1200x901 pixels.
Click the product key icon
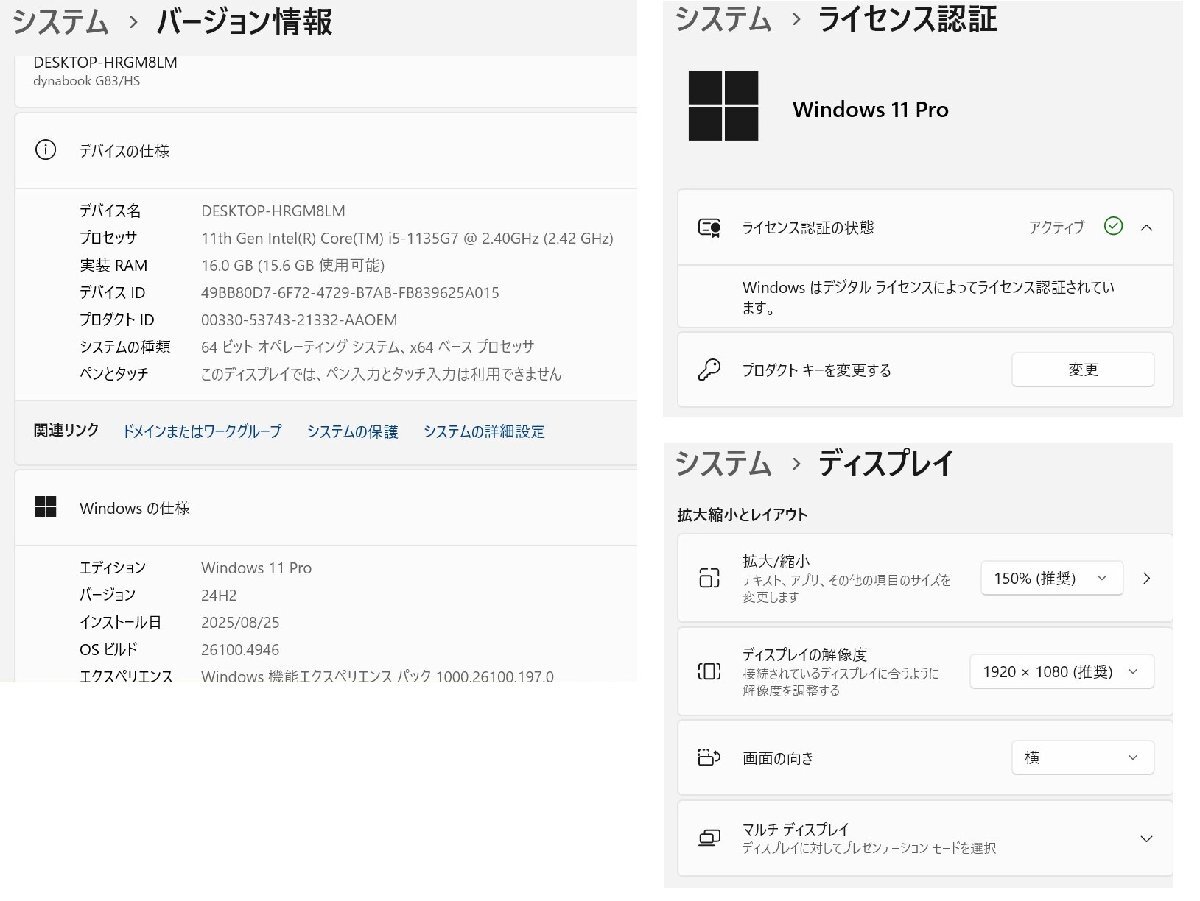(x=709, y=370)
